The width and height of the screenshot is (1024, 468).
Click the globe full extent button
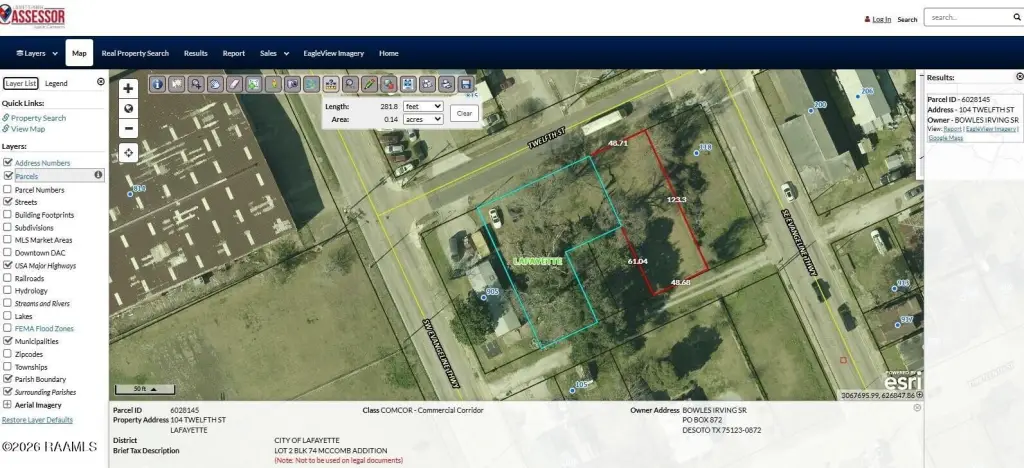coord(128,108)
